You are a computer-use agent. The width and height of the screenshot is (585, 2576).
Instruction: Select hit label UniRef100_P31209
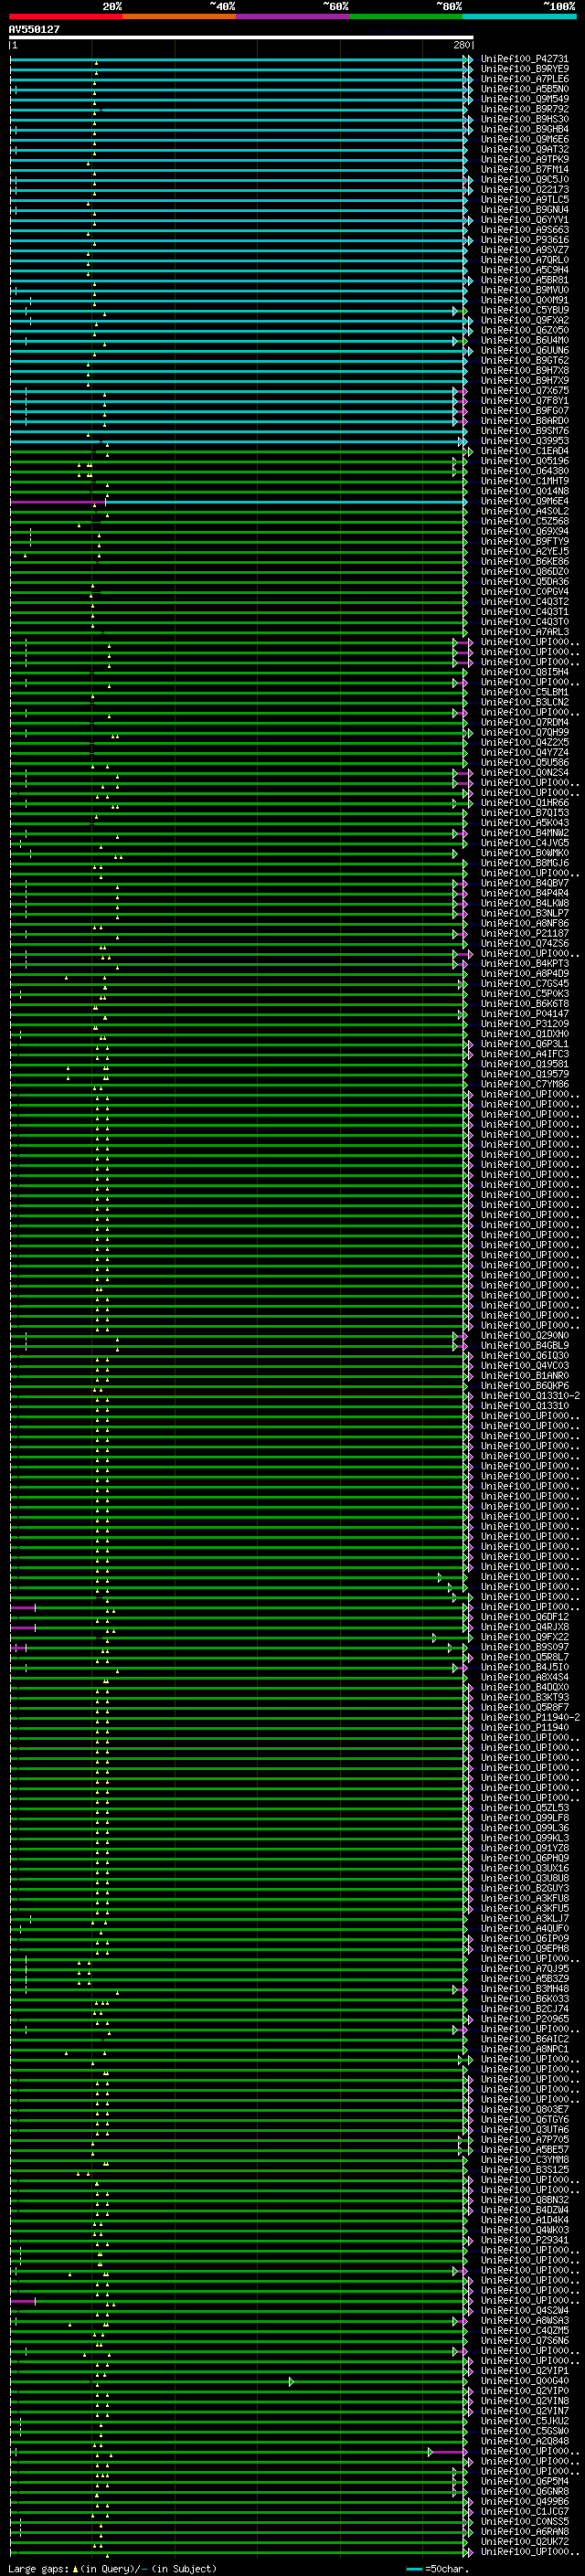point(524,1024)
